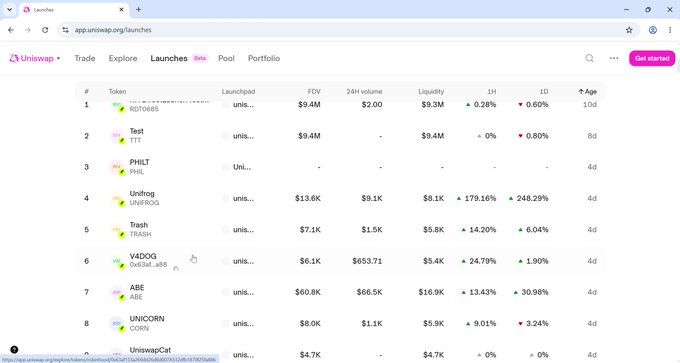Click the V4DOG token icon
This screenshot has height=363, width=680.
click(117, 261)
